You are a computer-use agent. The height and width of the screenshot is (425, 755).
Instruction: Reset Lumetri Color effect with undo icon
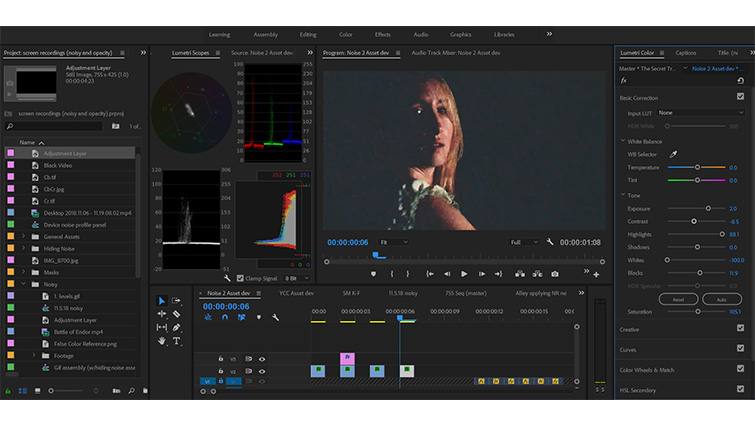741,80
